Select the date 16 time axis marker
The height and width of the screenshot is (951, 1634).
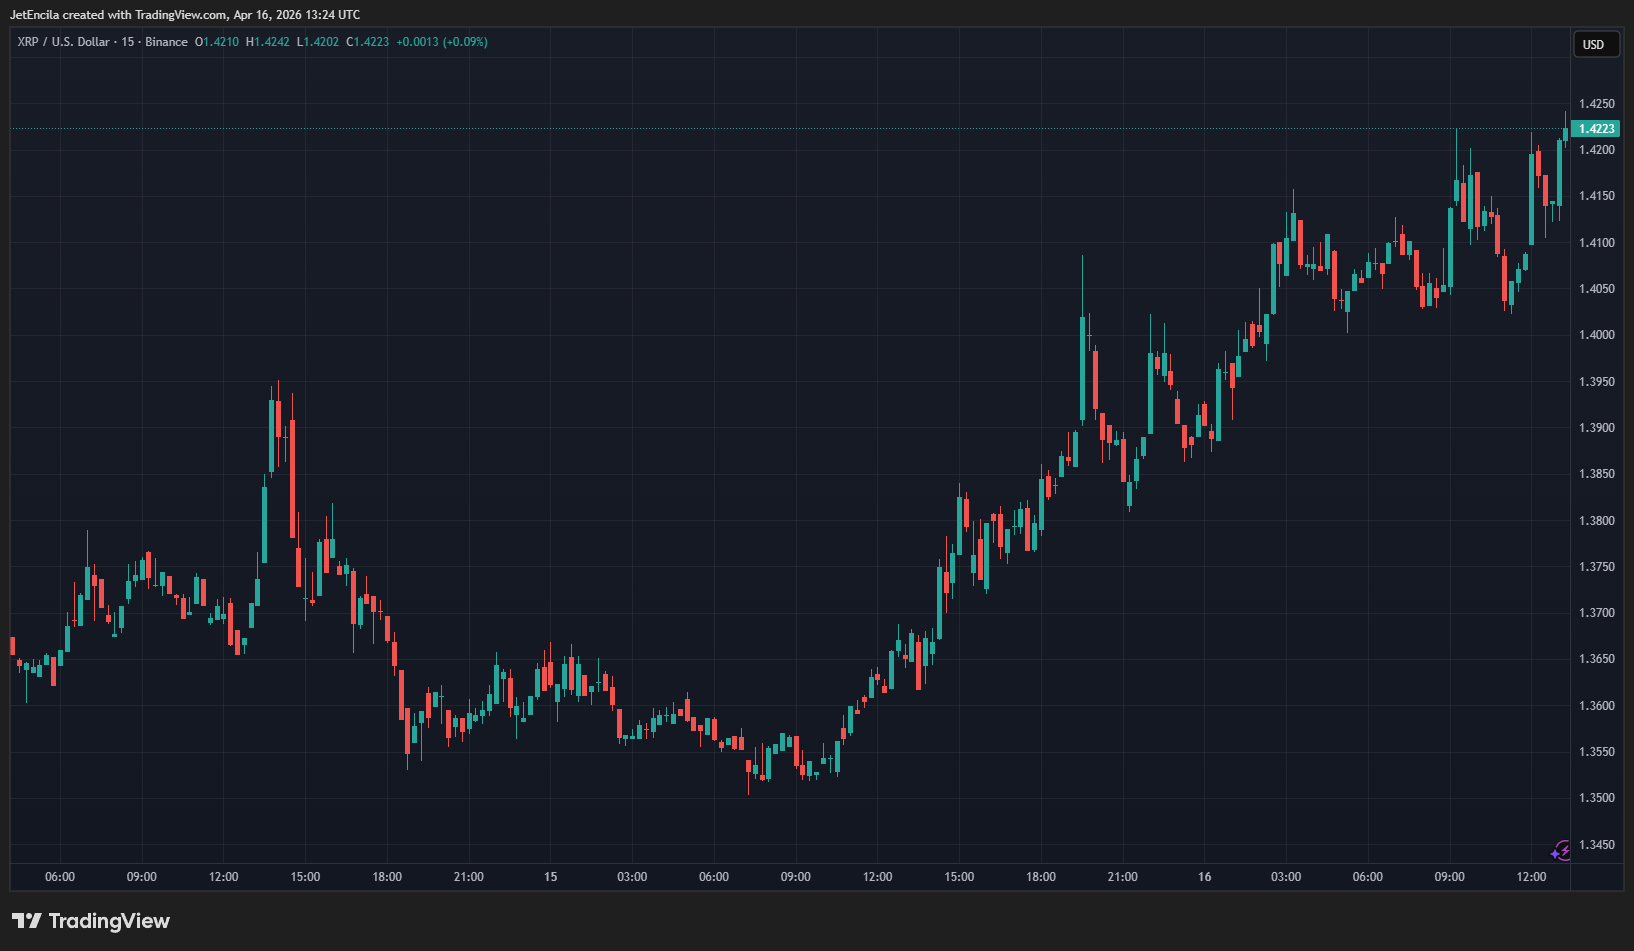pos(1204,877)
